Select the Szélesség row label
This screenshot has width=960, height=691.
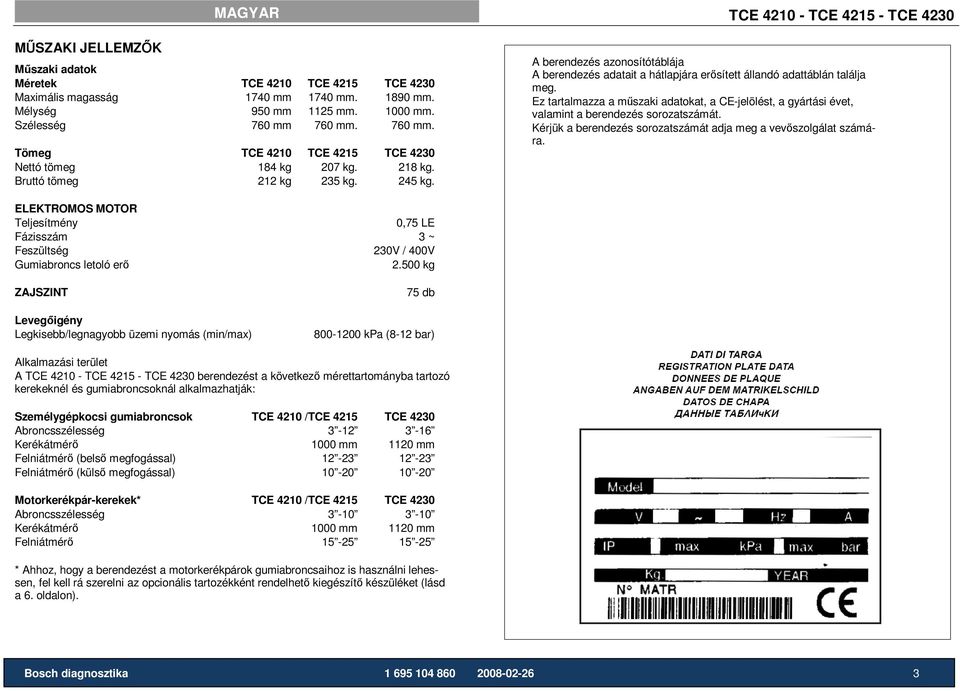40,125
